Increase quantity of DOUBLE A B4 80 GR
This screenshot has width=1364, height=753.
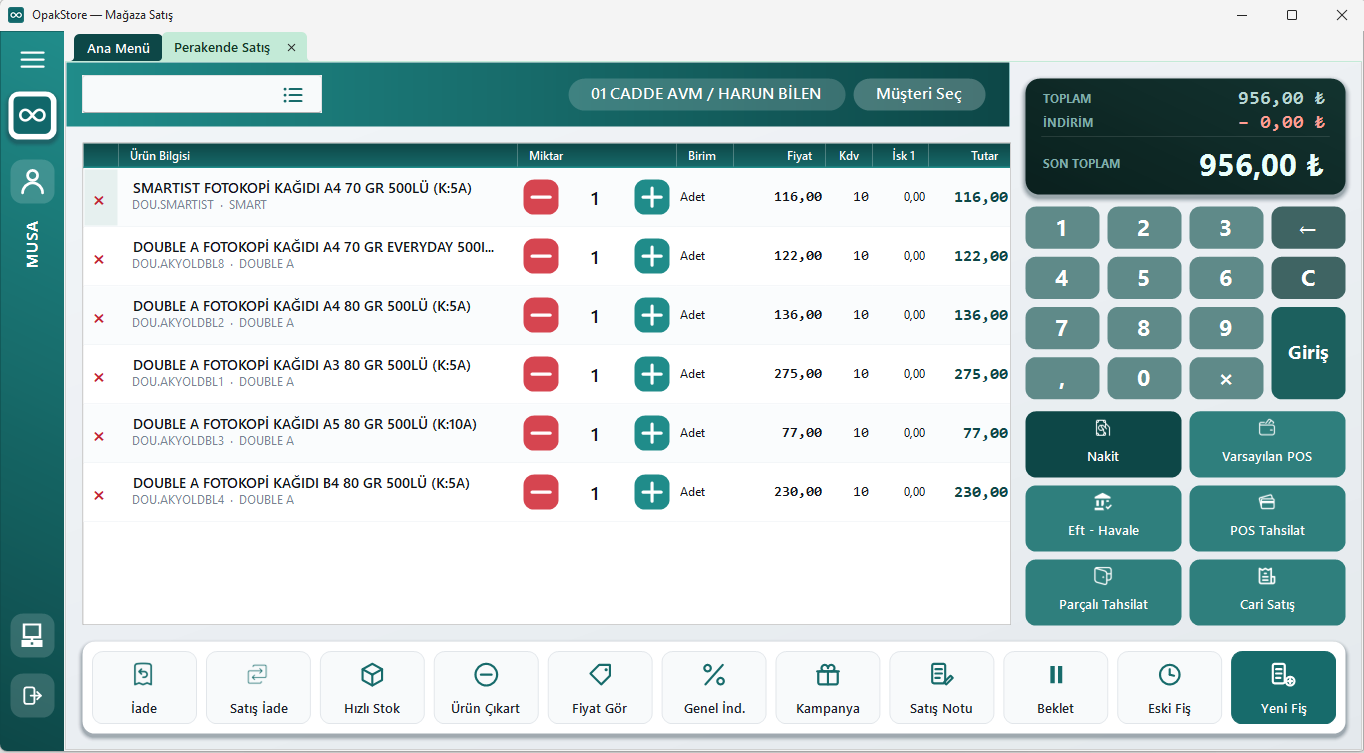[652, 492]
